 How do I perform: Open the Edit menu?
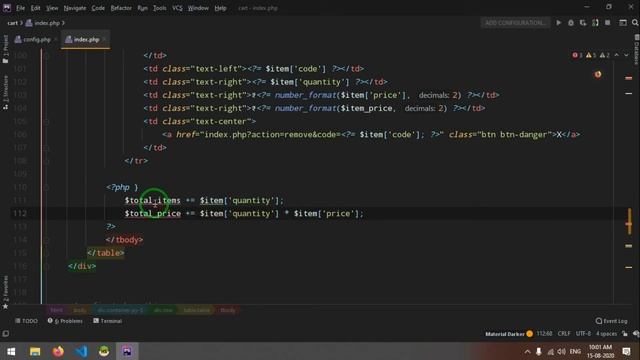tap(36, 8)
